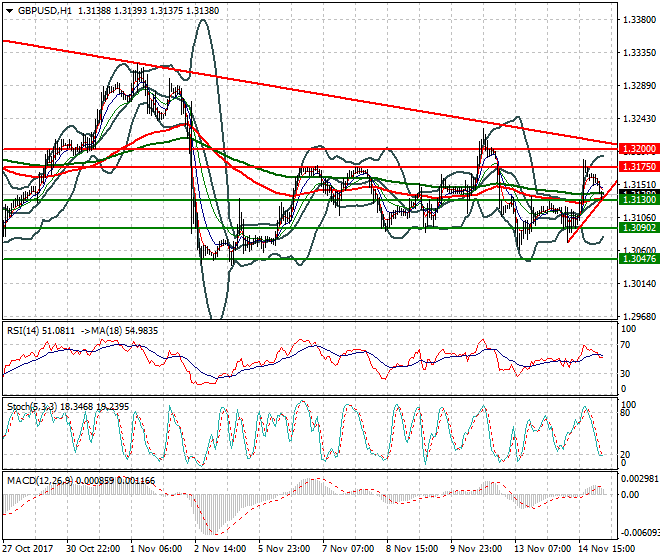660x560 pixels.
Task: Click the 1.32890 price scale value
Action: tap(639, 86)
